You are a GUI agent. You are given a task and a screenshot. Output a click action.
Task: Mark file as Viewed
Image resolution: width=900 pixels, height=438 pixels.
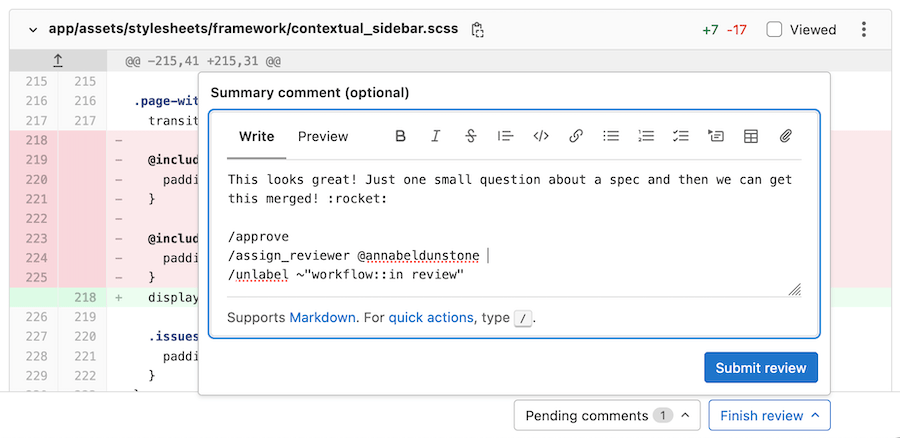pyautogui.click(x=774, y=30)
